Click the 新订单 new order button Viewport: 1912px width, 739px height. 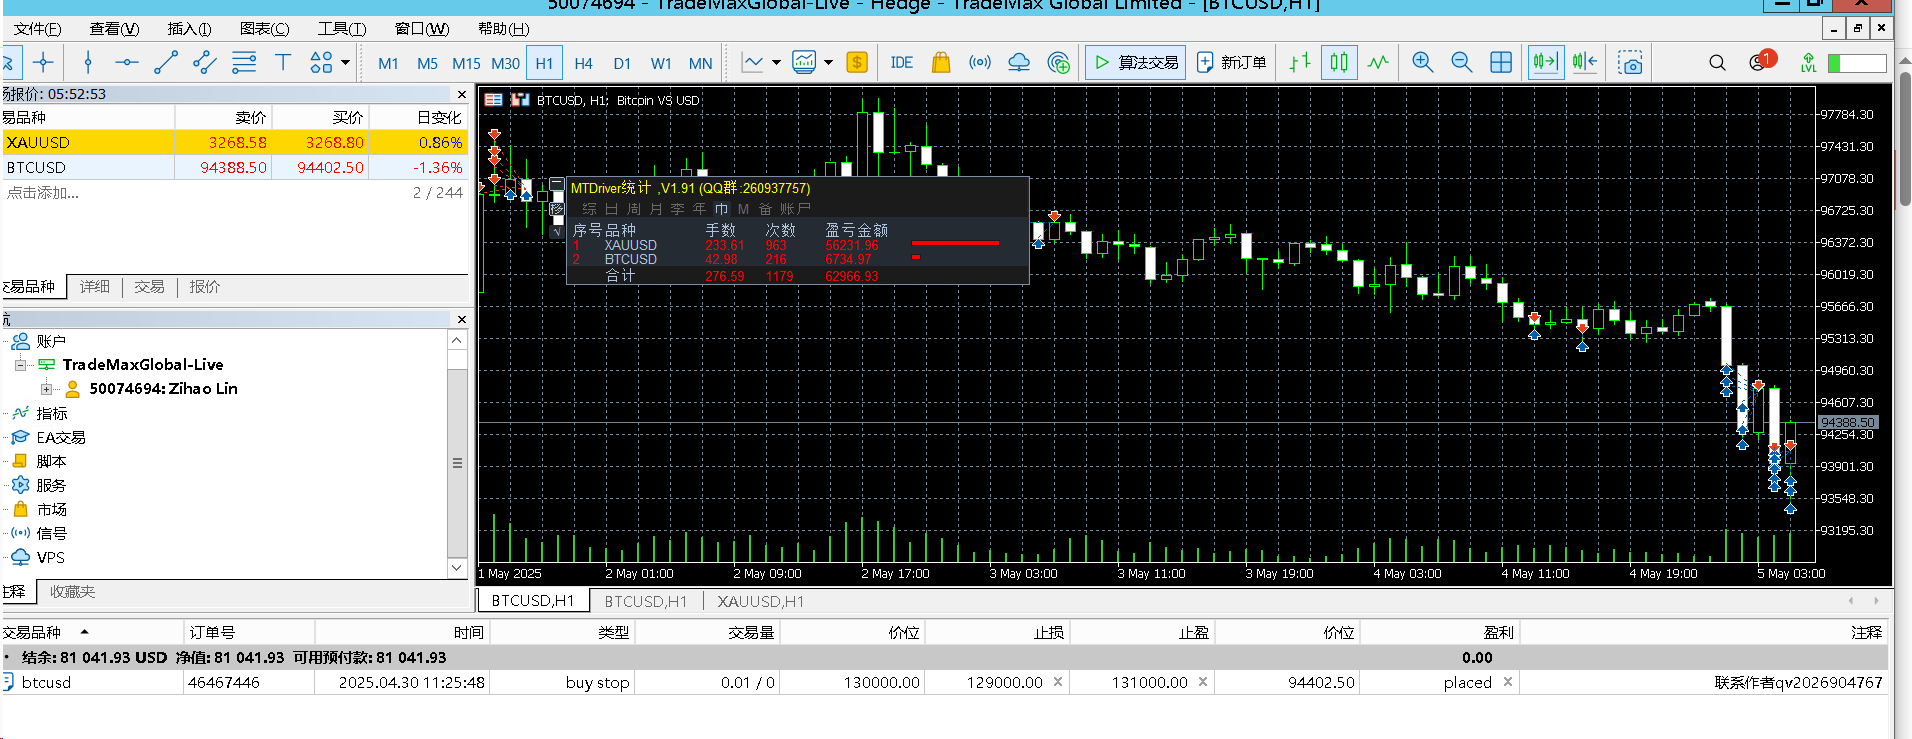click(1232, 63)
